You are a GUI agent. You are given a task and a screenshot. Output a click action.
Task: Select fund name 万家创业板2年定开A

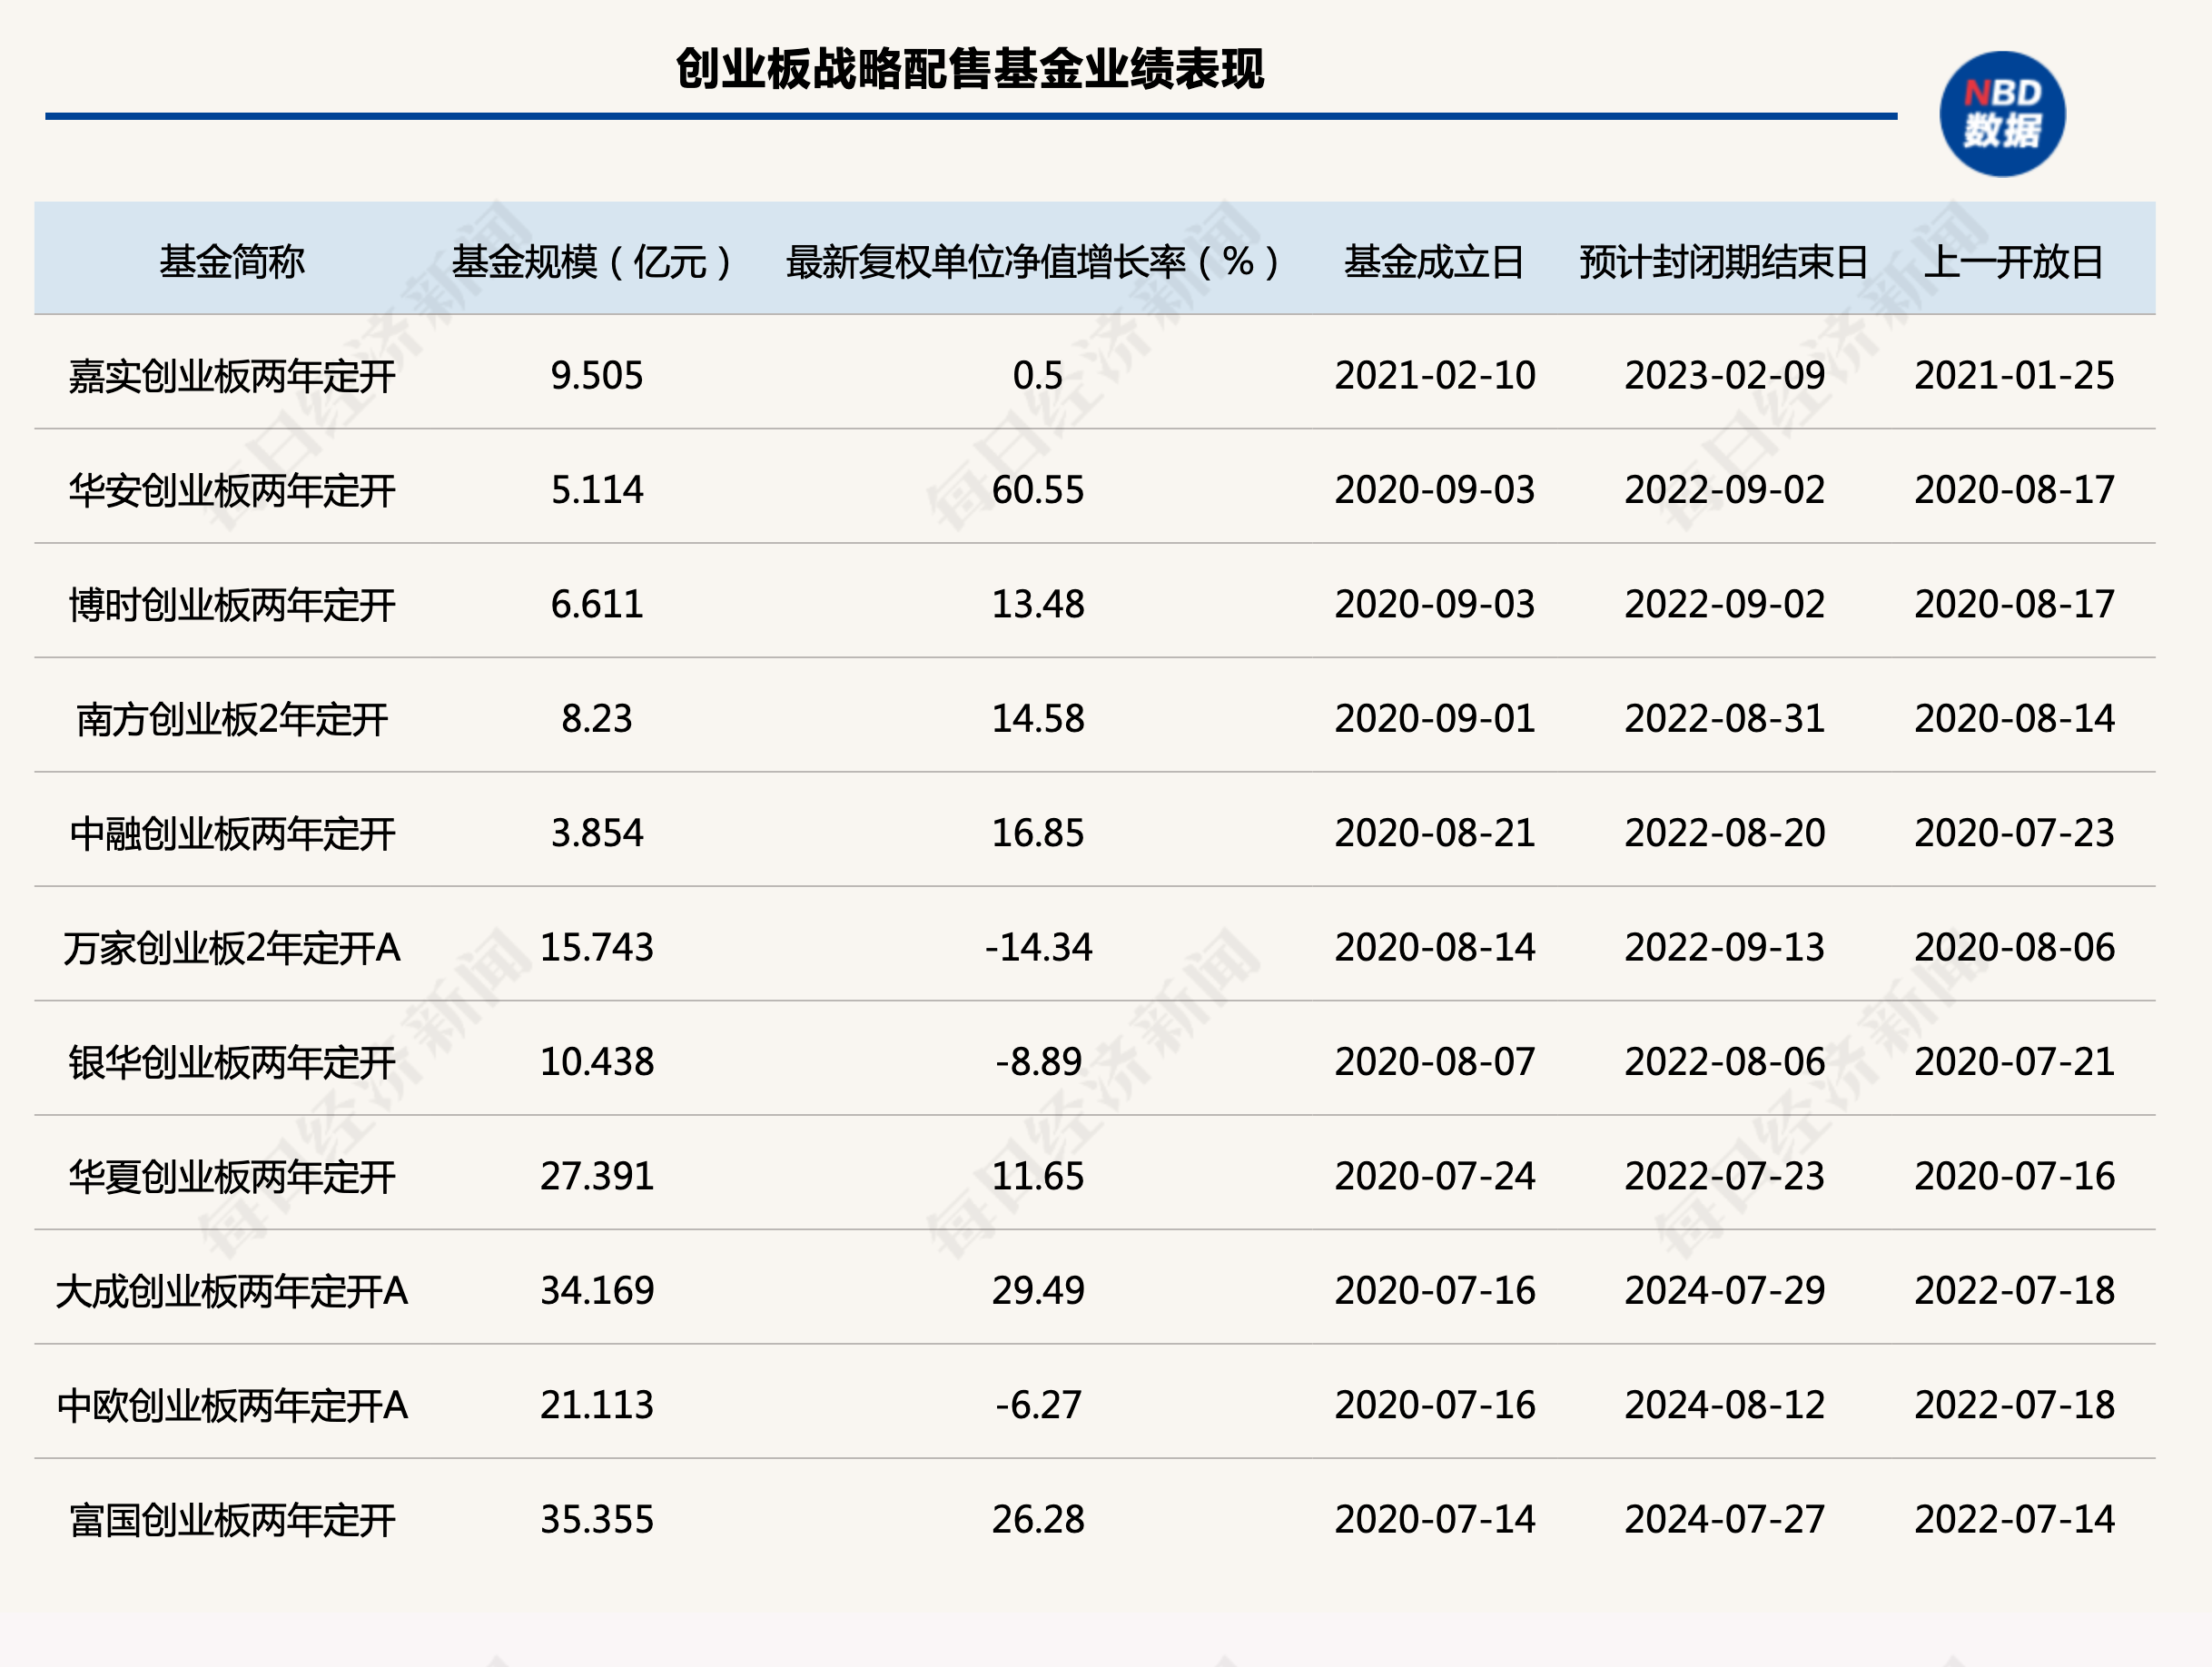pyautogui.click(x=232, y=947)
